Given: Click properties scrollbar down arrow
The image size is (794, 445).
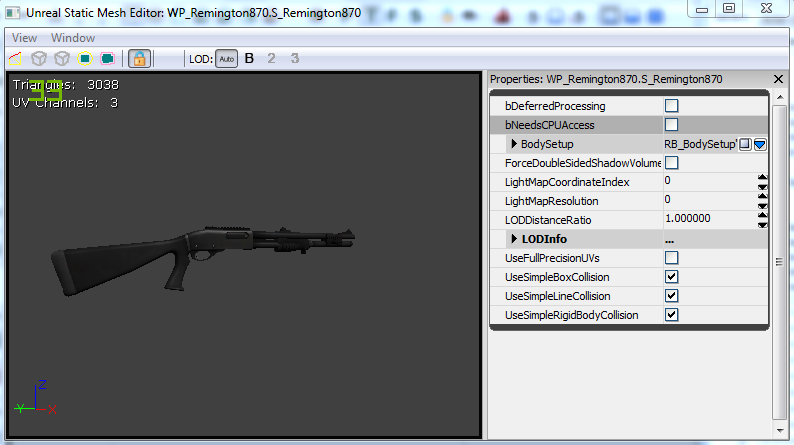Looking at the screenshot, I should point(780,431).
